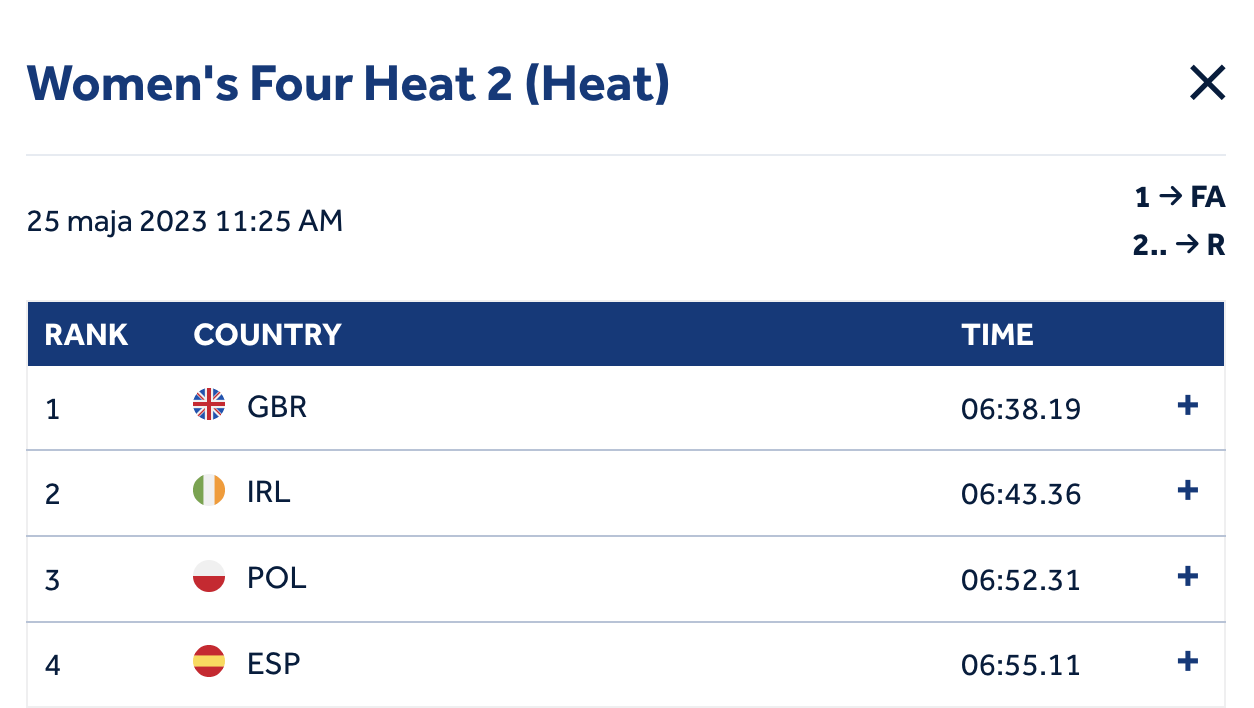Screen dimensions: 1254x708
Task: Select the IRL country label
Action: (269, 492)
